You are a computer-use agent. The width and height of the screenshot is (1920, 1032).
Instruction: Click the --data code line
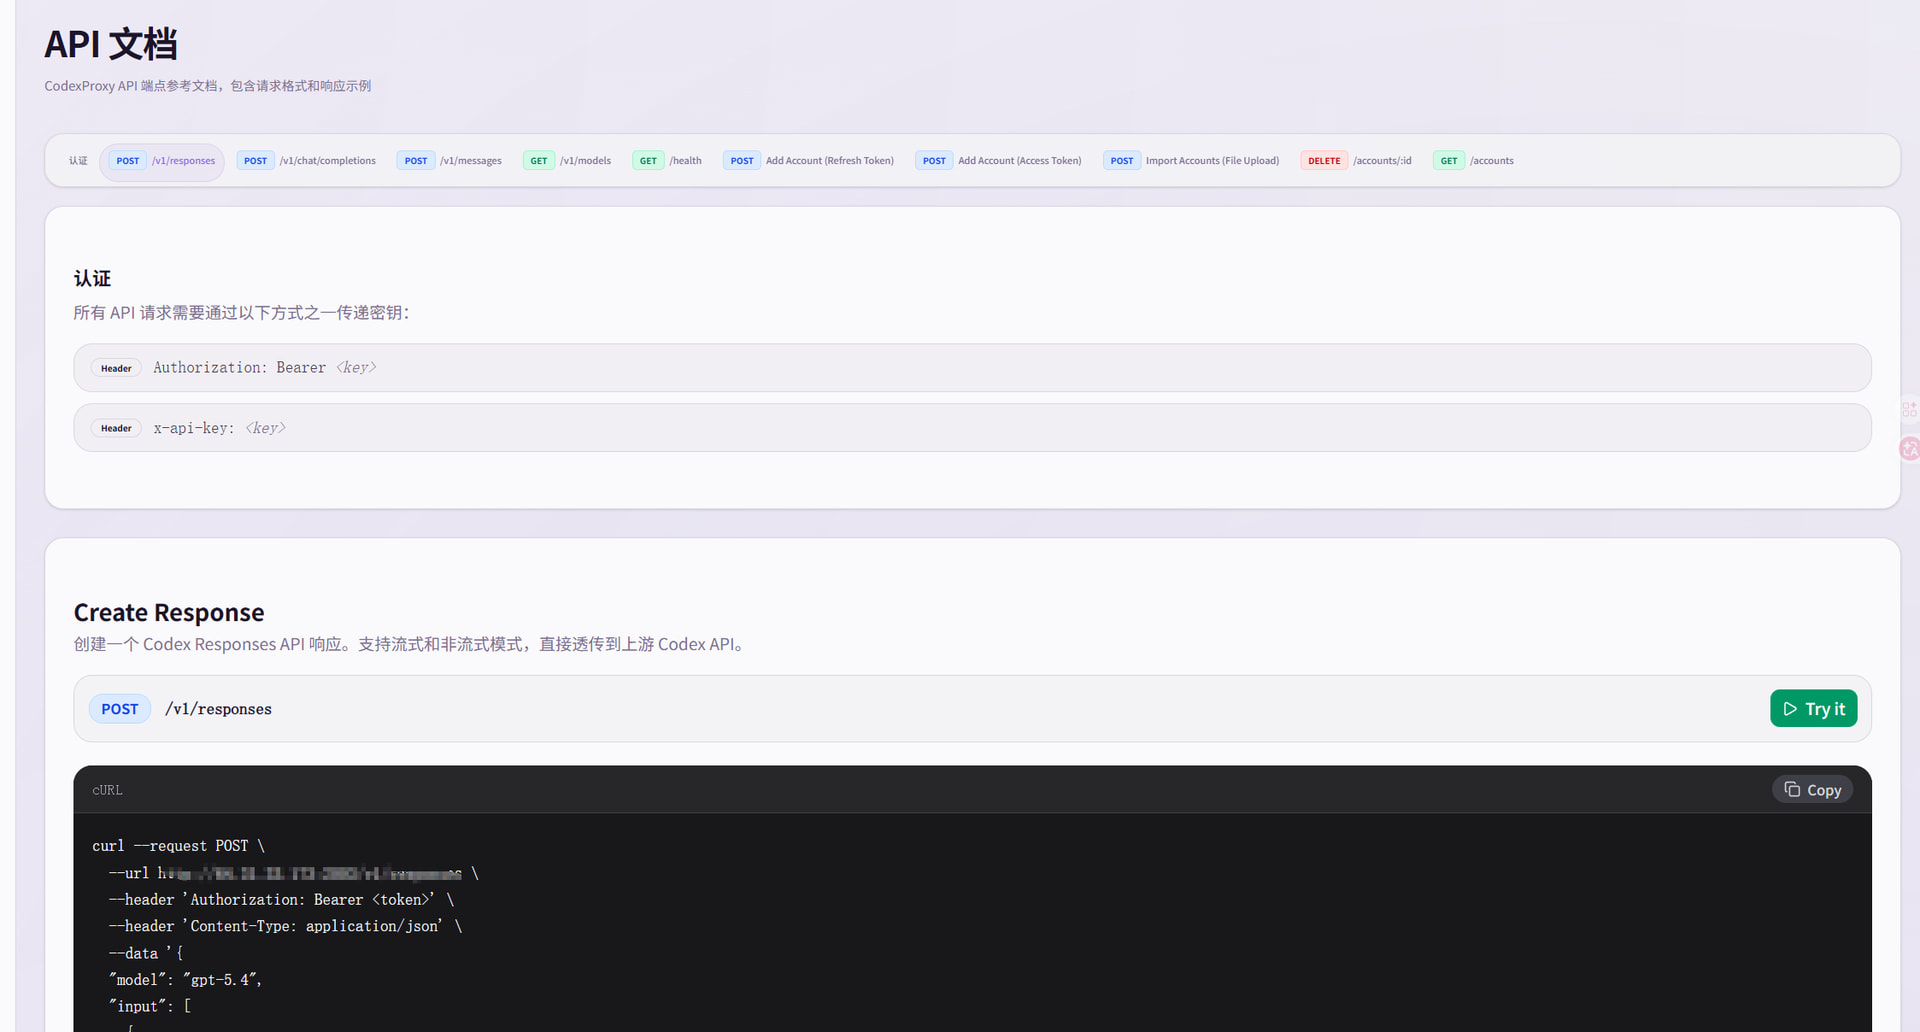click(145, 953)
